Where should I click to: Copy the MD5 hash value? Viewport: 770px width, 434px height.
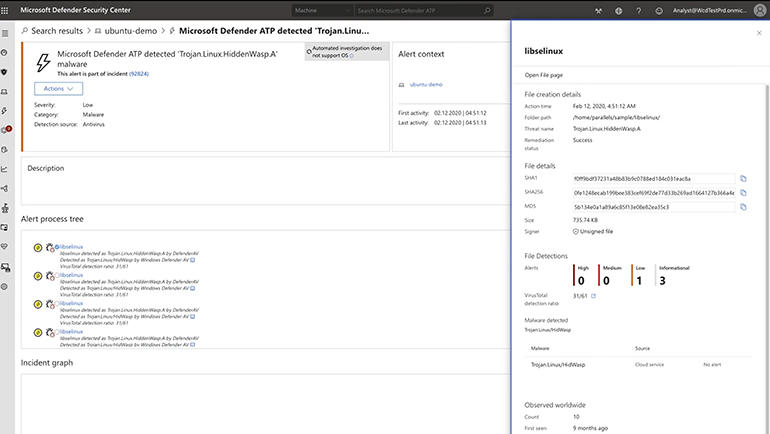[x=742, y=207]
